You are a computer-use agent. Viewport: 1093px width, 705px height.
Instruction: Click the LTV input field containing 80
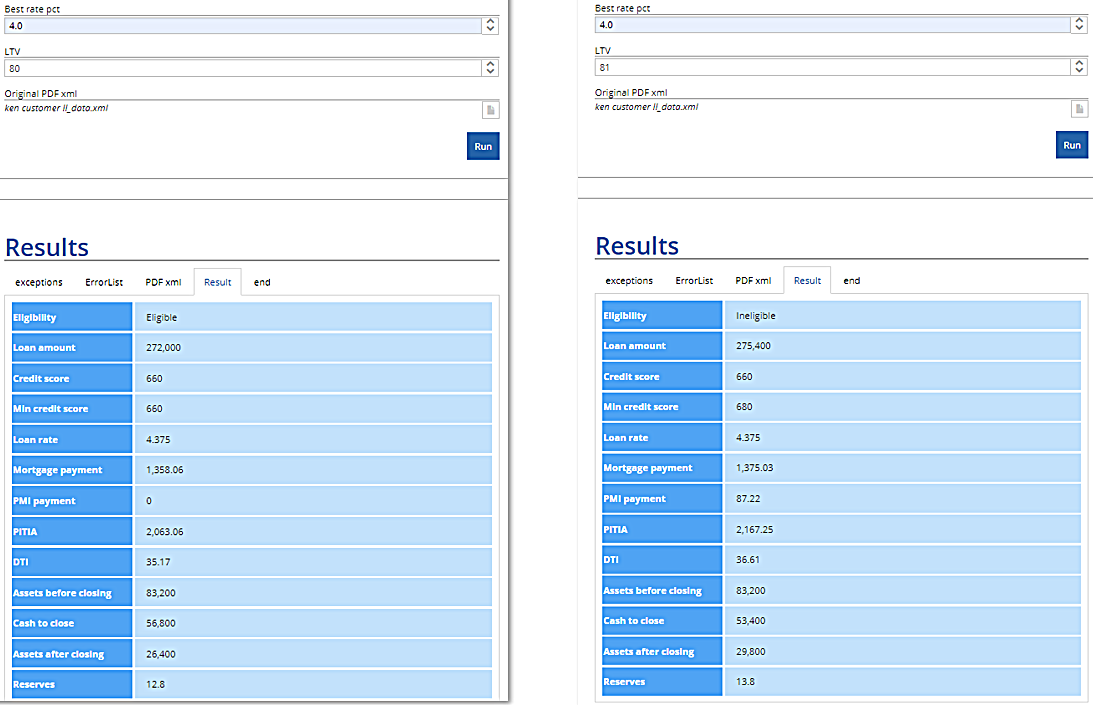pos(240,68)
